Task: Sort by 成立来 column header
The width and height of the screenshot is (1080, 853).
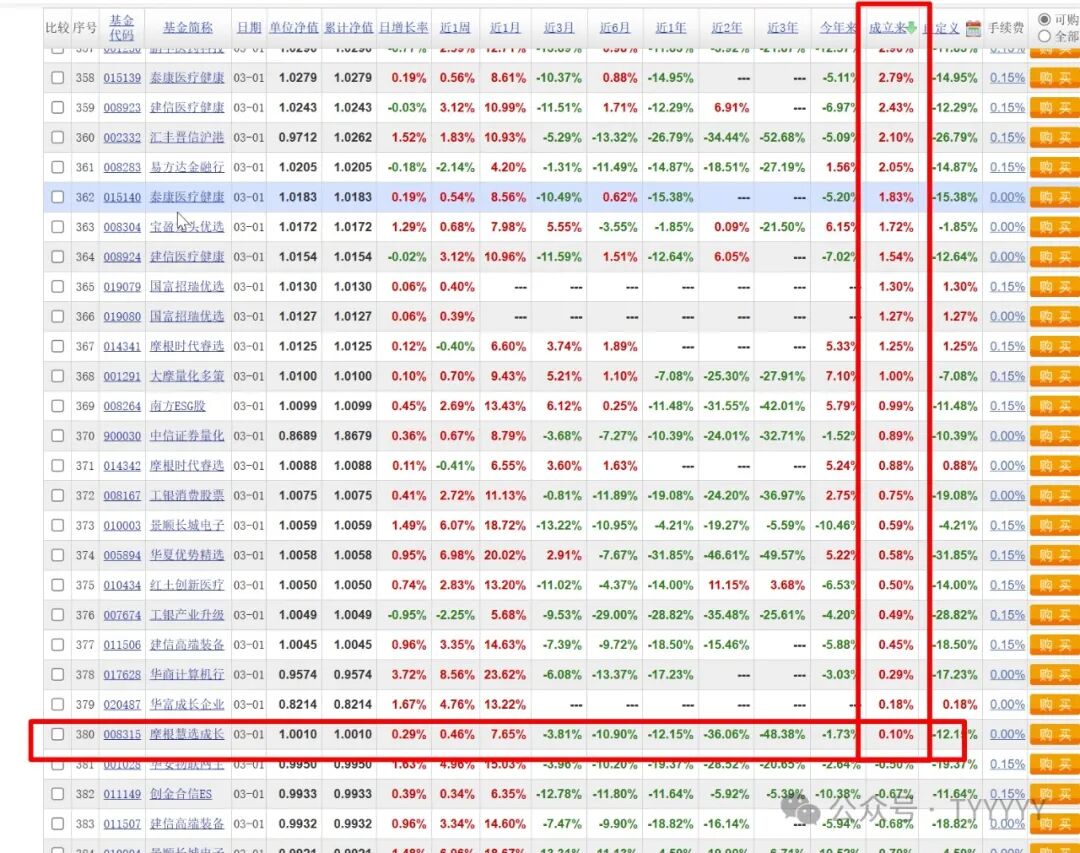Action: [x=886, y=28]
